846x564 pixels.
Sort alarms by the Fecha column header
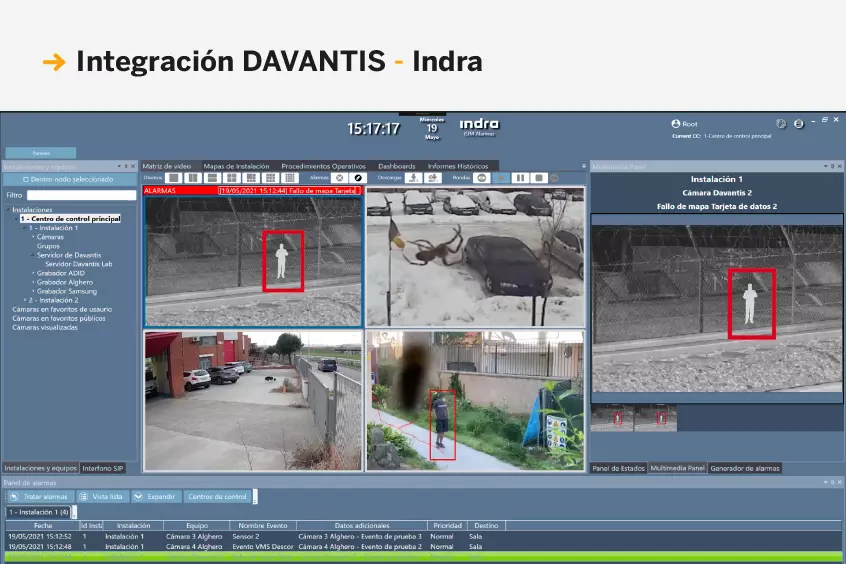(x=43, y=525)
